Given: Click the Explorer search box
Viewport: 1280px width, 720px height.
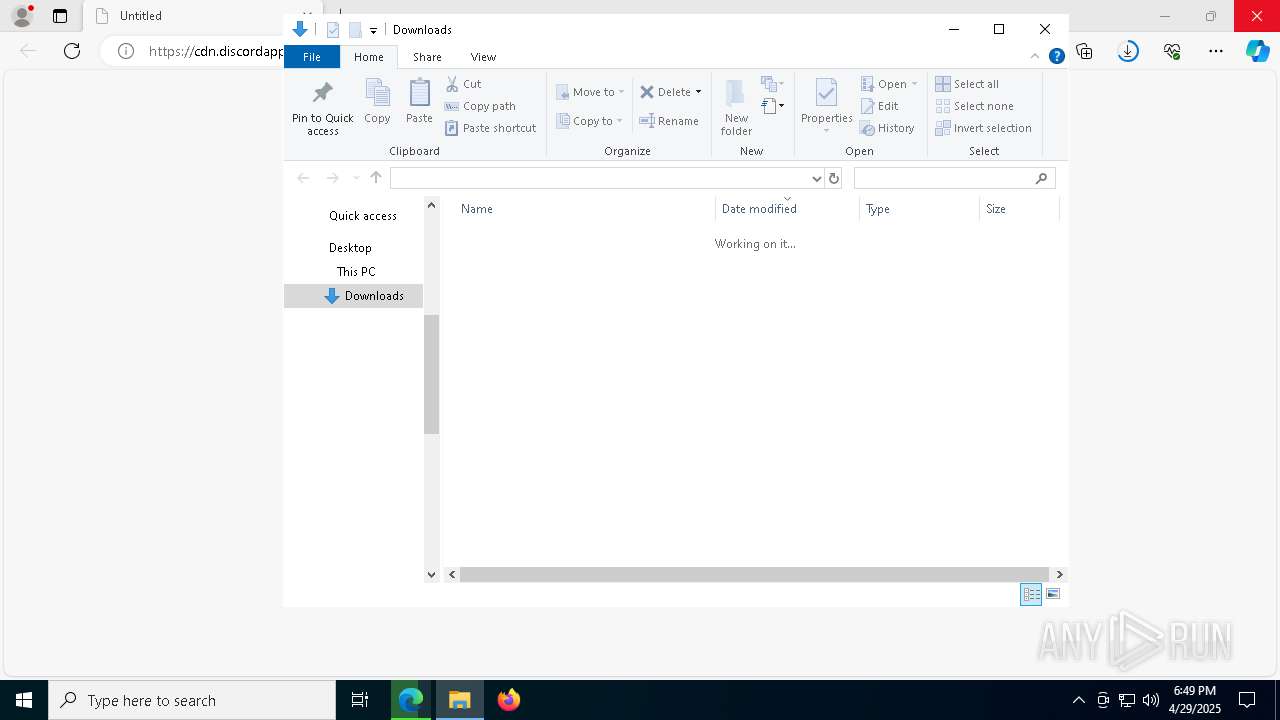Looking at the screenshot, I should 954,178.
